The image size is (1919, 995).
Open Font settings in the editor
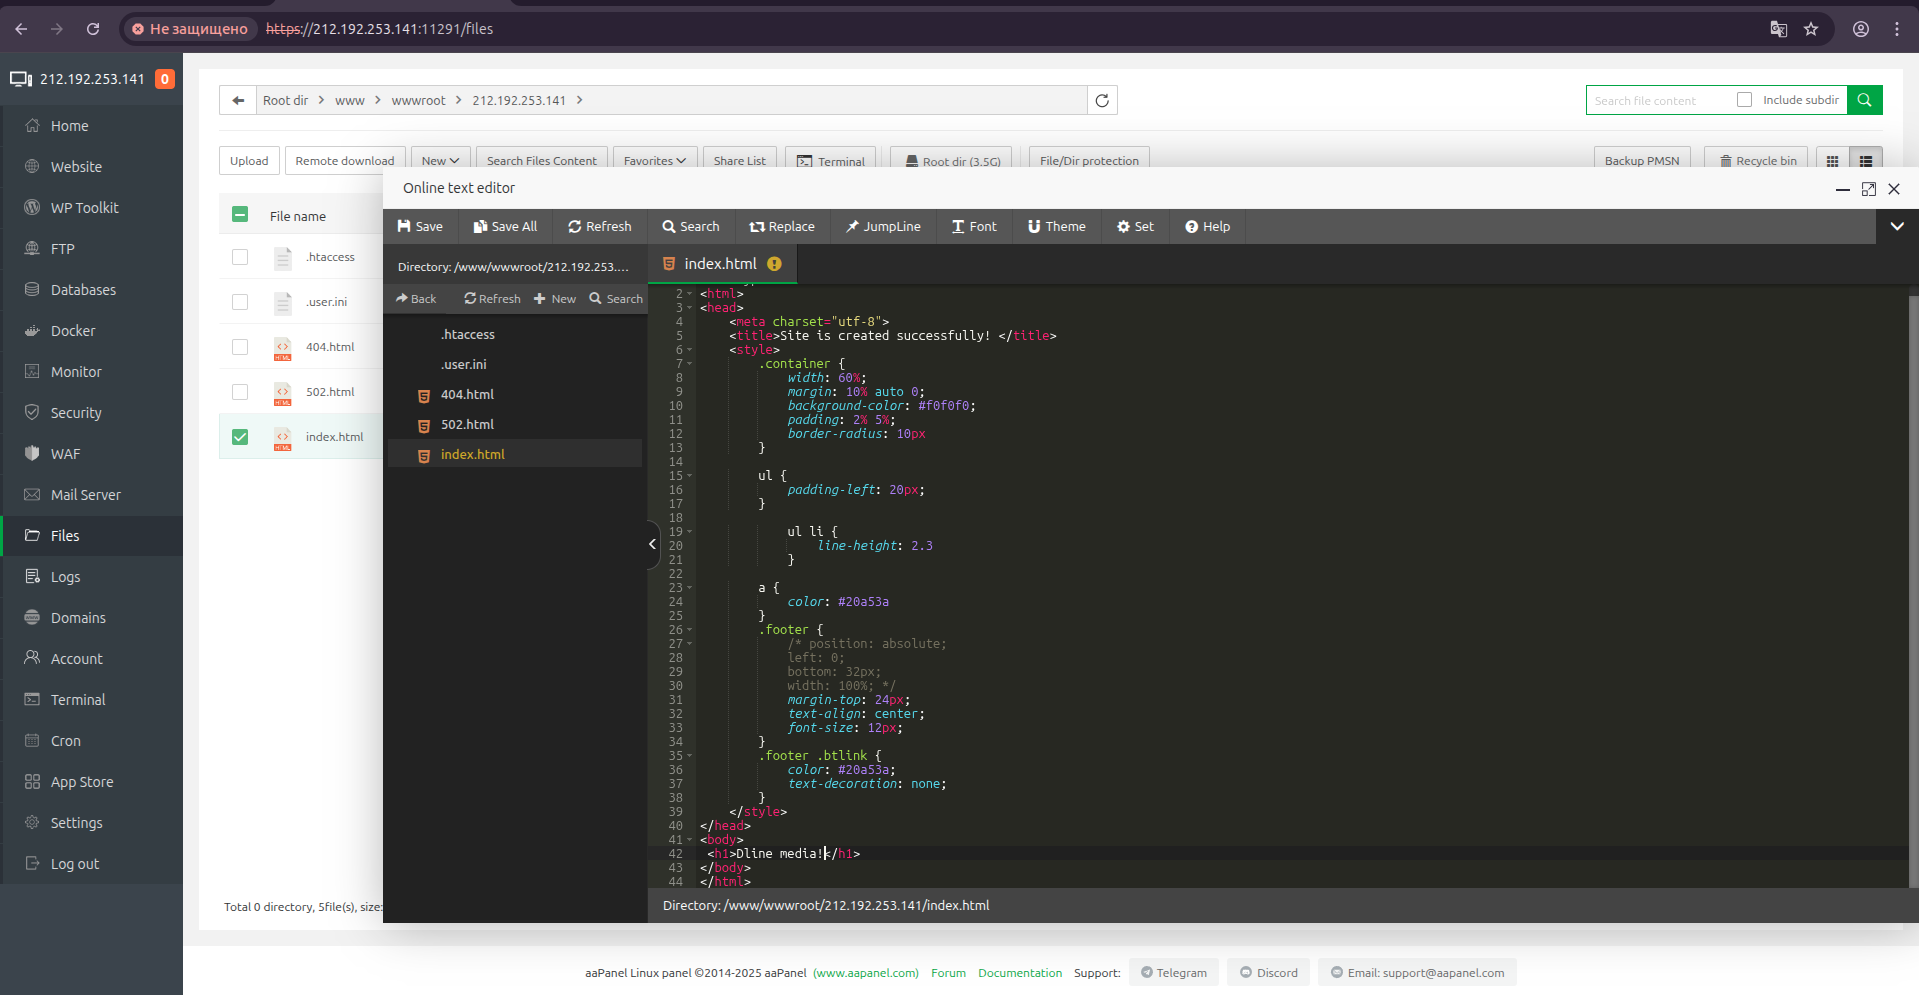[974, 227]
